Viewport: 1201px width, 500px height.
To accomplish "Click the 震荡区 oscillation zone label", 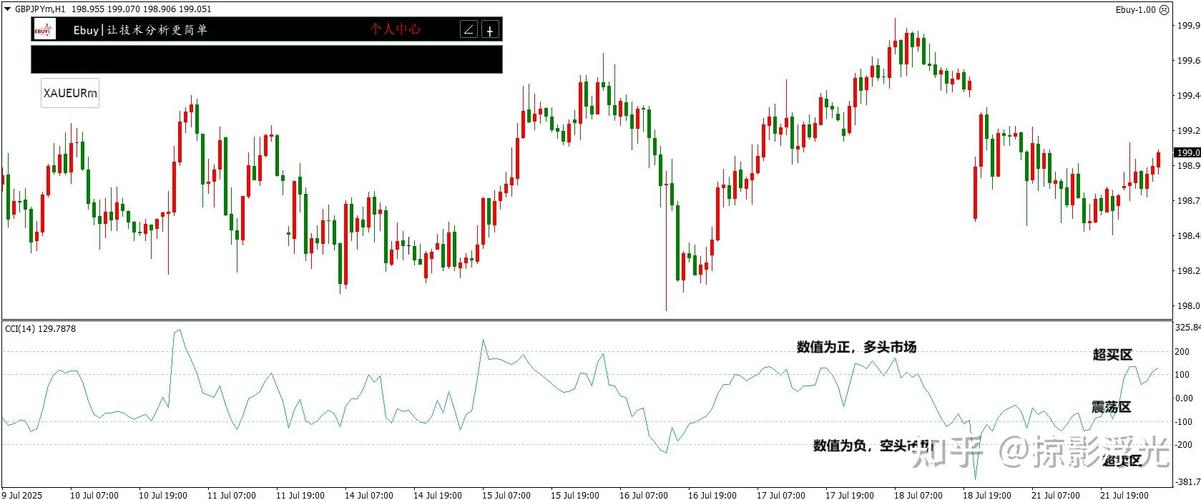I will 1110,407.
